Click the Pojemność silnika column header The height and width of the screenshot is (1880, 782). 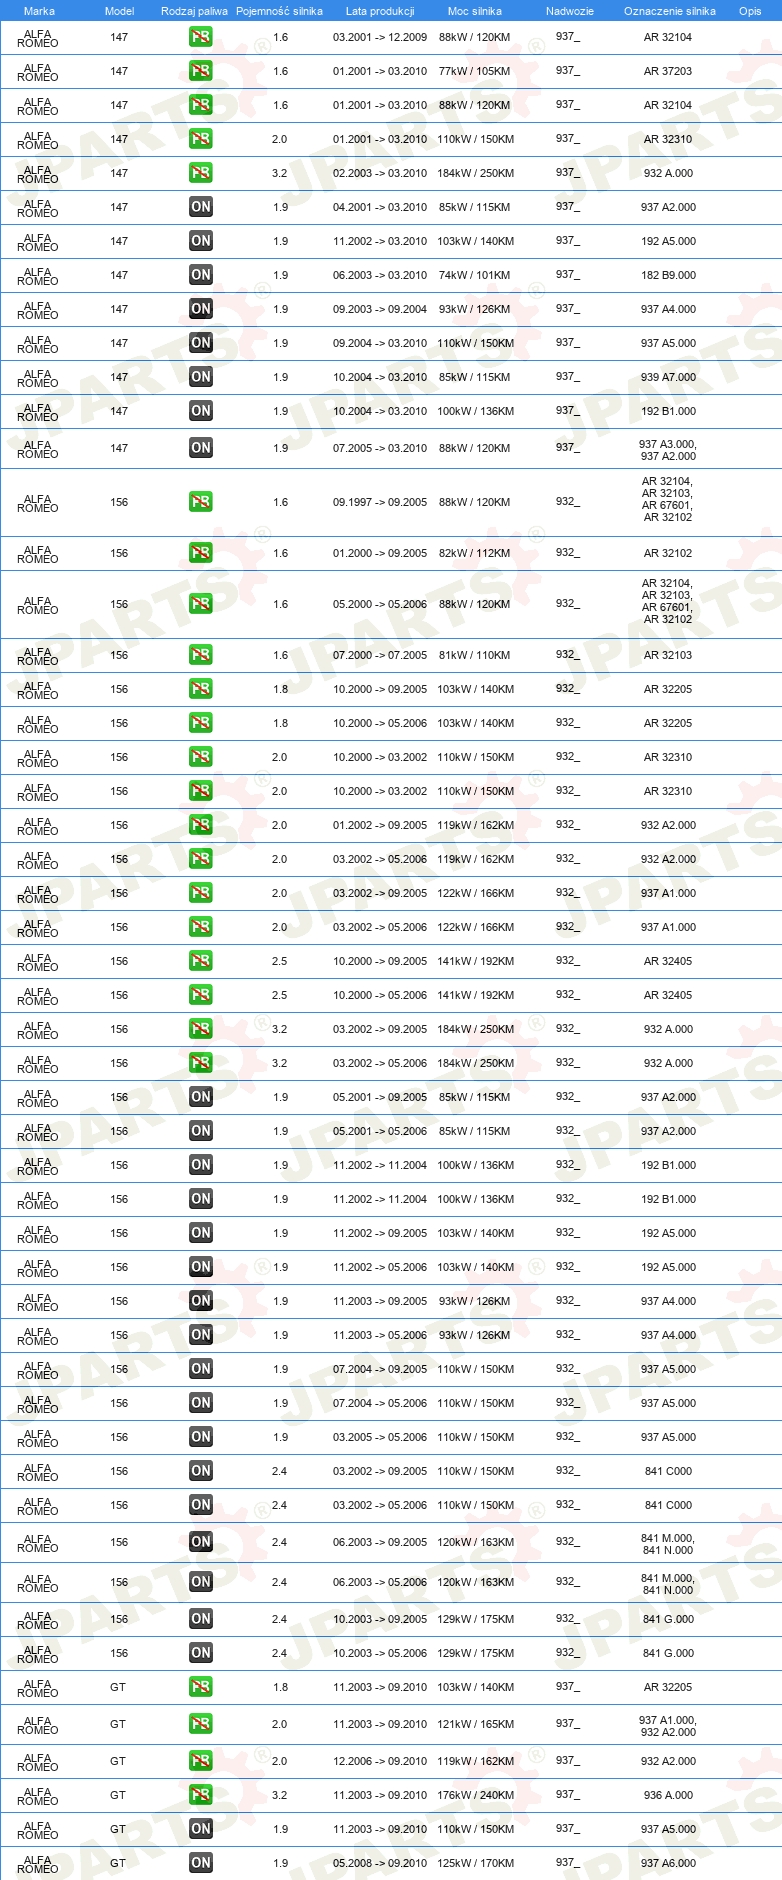[279, 11]
